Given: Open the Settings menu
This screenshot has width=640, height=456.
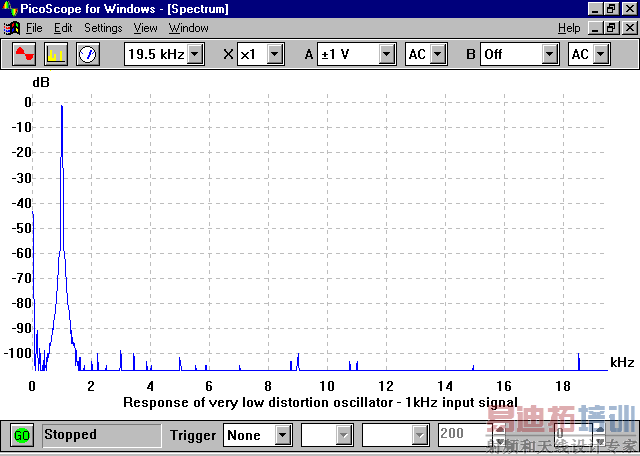Looking at the screenshot, I should point(103,28).
